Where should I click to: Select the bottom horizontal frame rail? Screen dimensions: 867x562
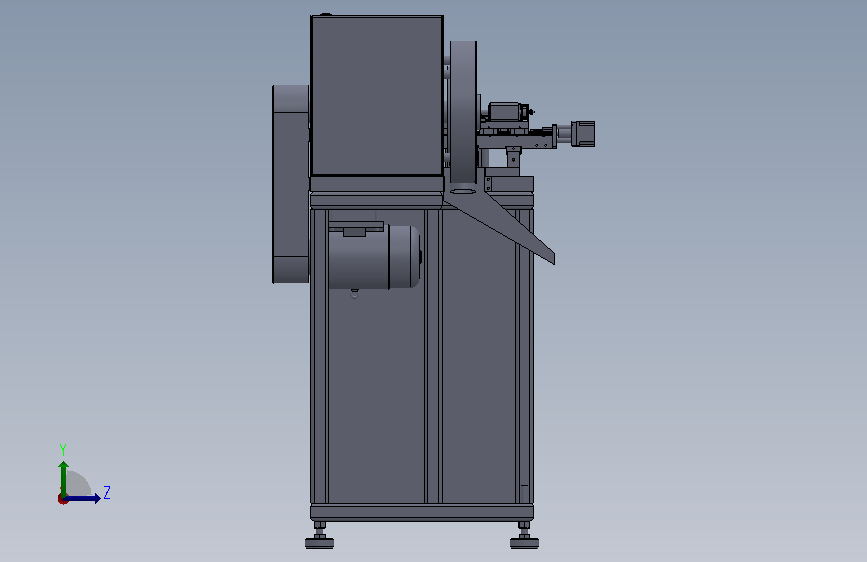click(x=422, y=512)
